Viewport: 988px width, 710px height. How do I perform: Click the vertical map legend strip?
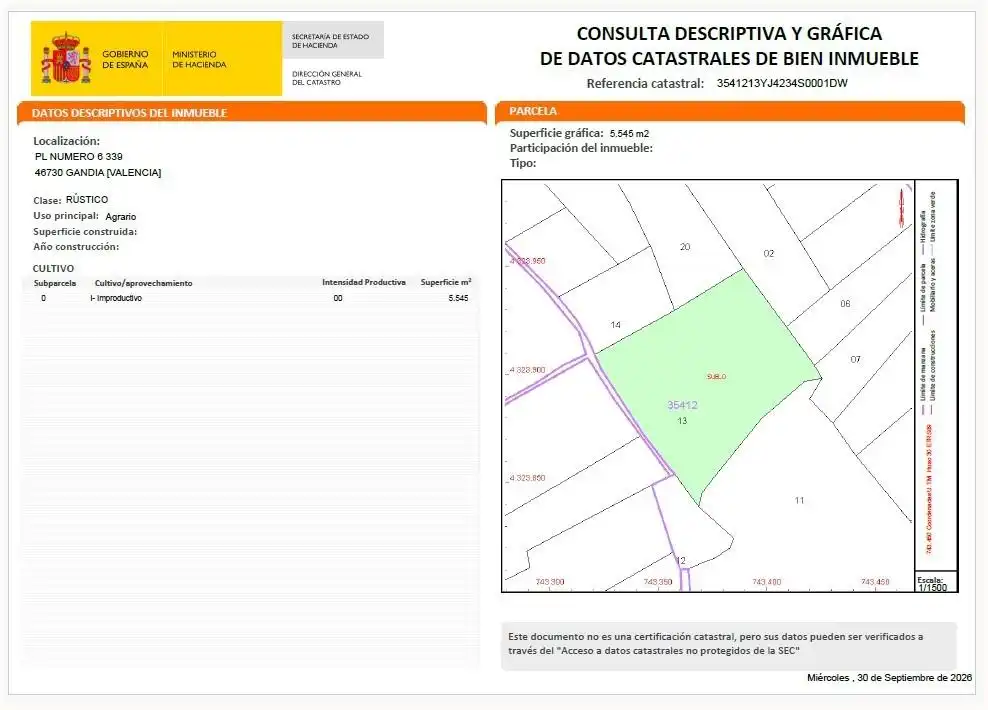(x=936, y=375)
